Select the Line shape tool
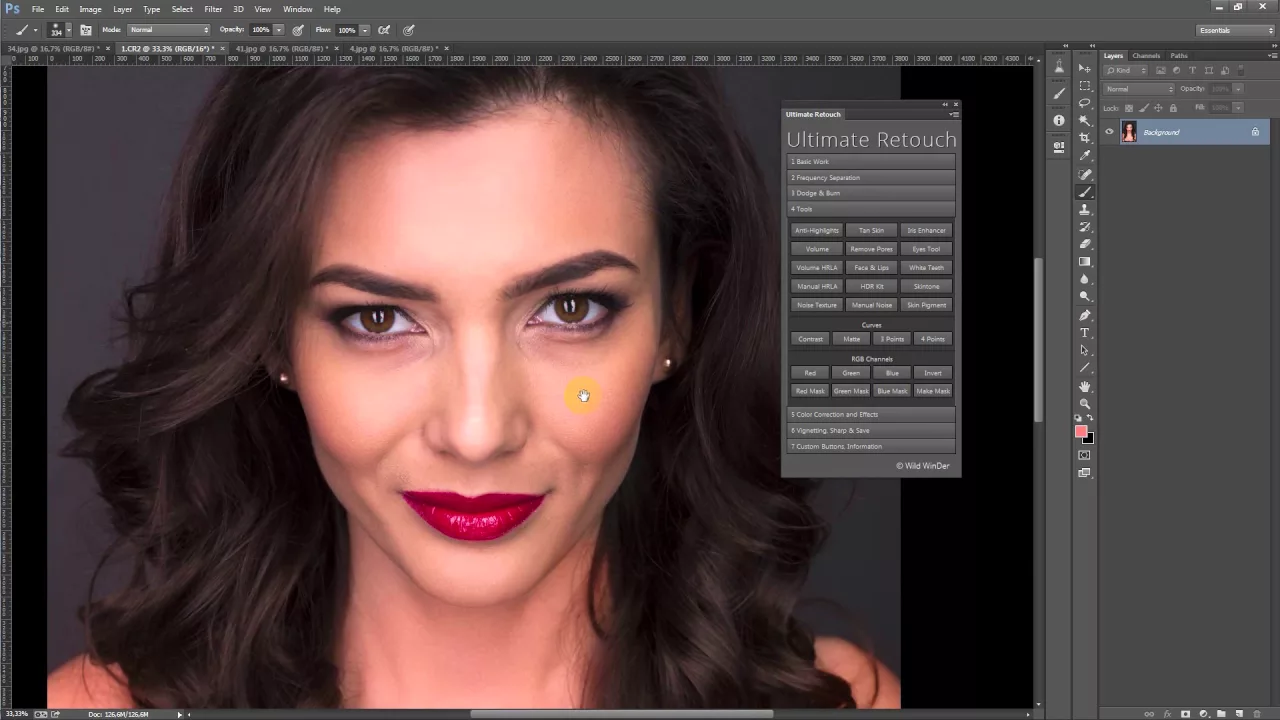 click(1085, 368)
